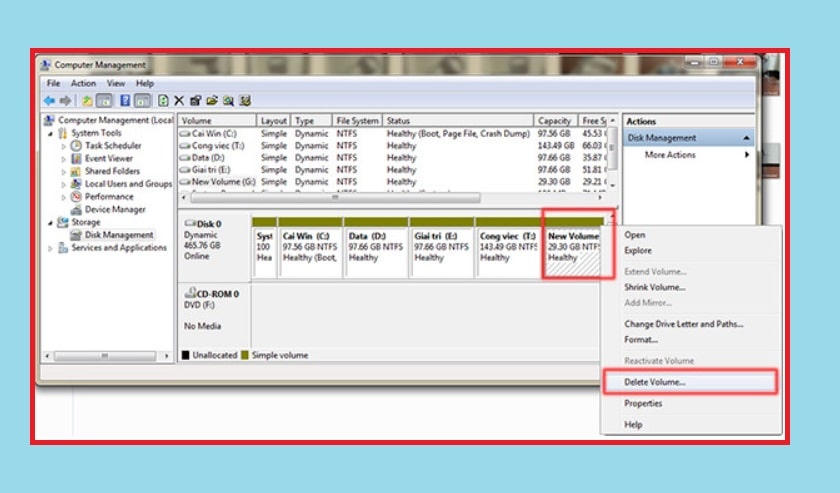The width and height of the screenshot is (840, 493).
Task: Sort by the Volume column header
Action: pos(217,121)
